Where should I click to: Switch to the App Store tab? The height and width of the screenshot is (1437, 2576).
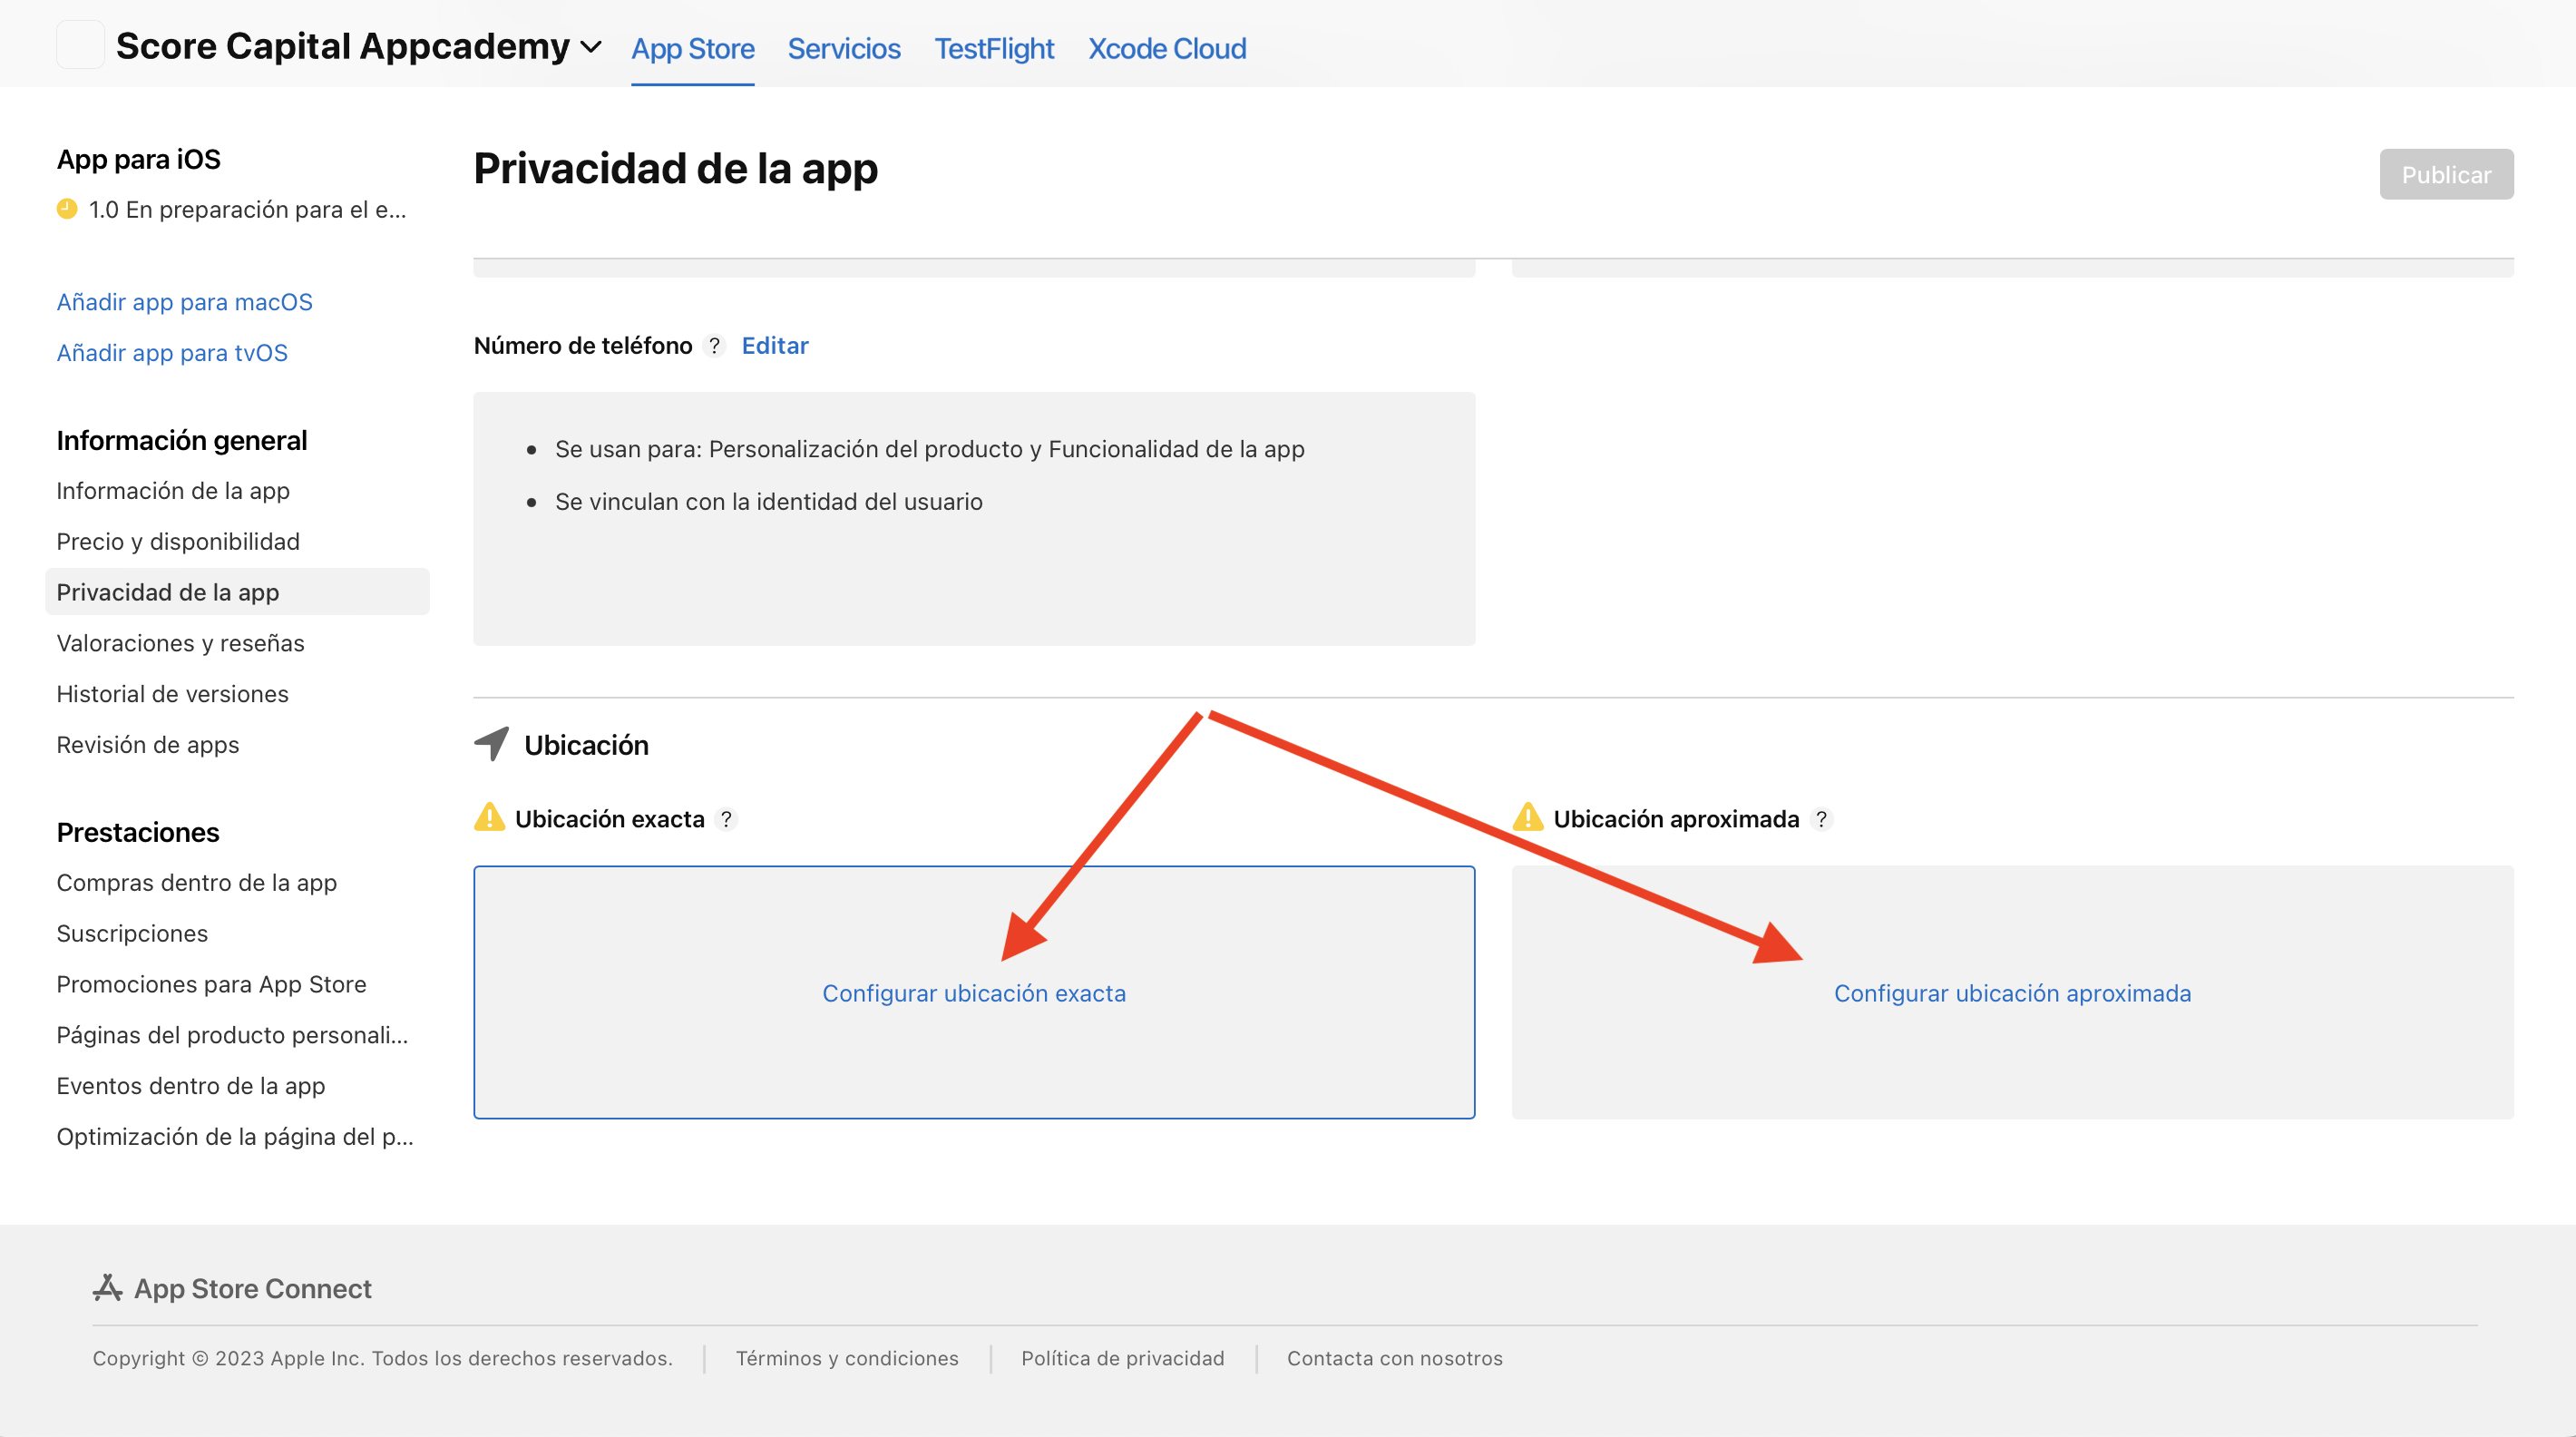pos(692,48)
